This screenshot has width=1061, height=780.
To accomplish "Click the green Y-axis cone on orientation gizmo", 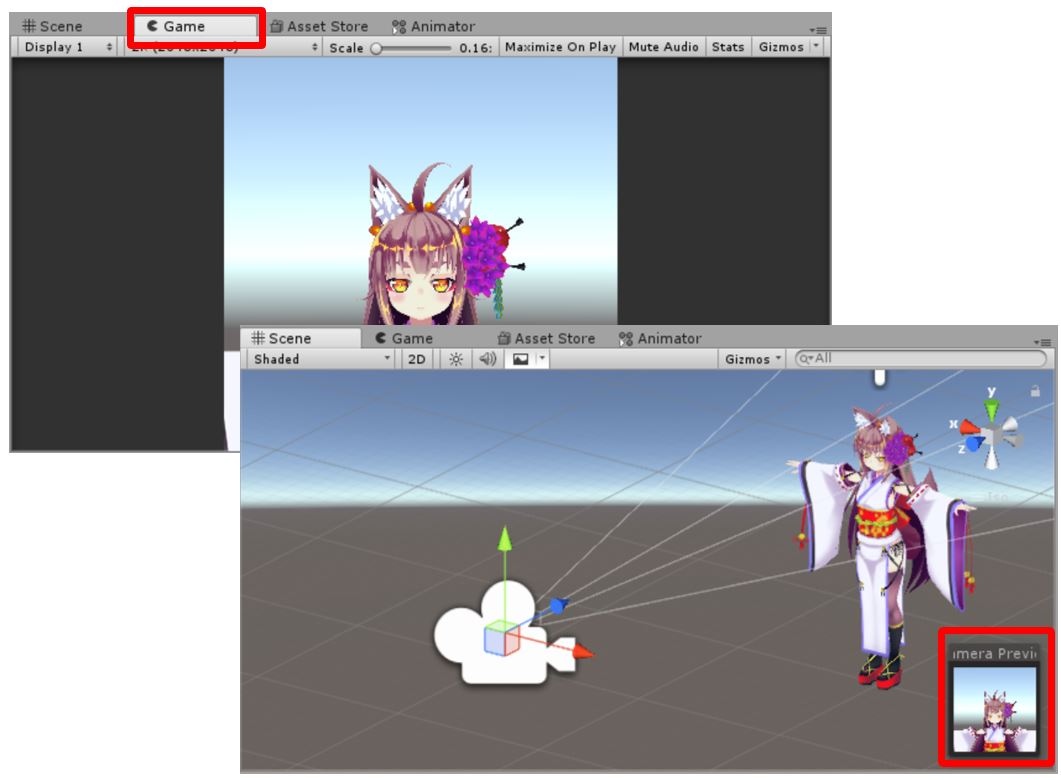I will point(991,410).
